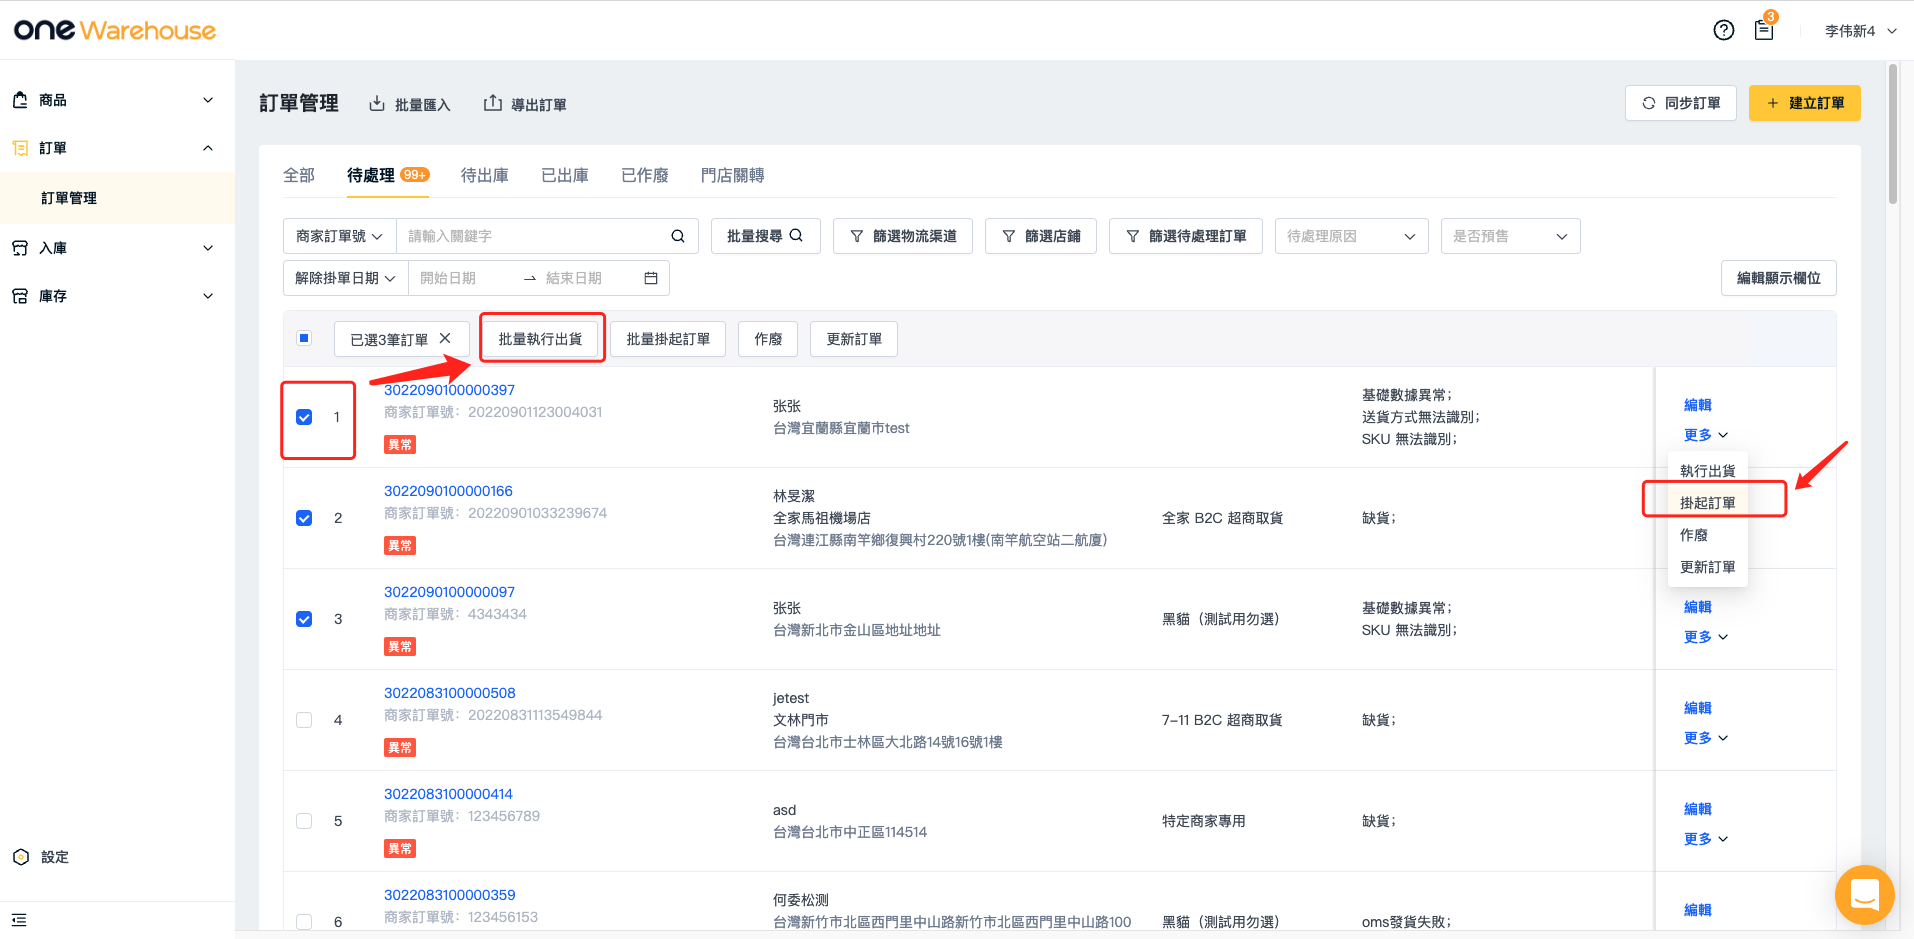This screenshot has height=939, width=1914.
Task: Switch to the 門店關轉 tab
Action: tap(733, 175)
